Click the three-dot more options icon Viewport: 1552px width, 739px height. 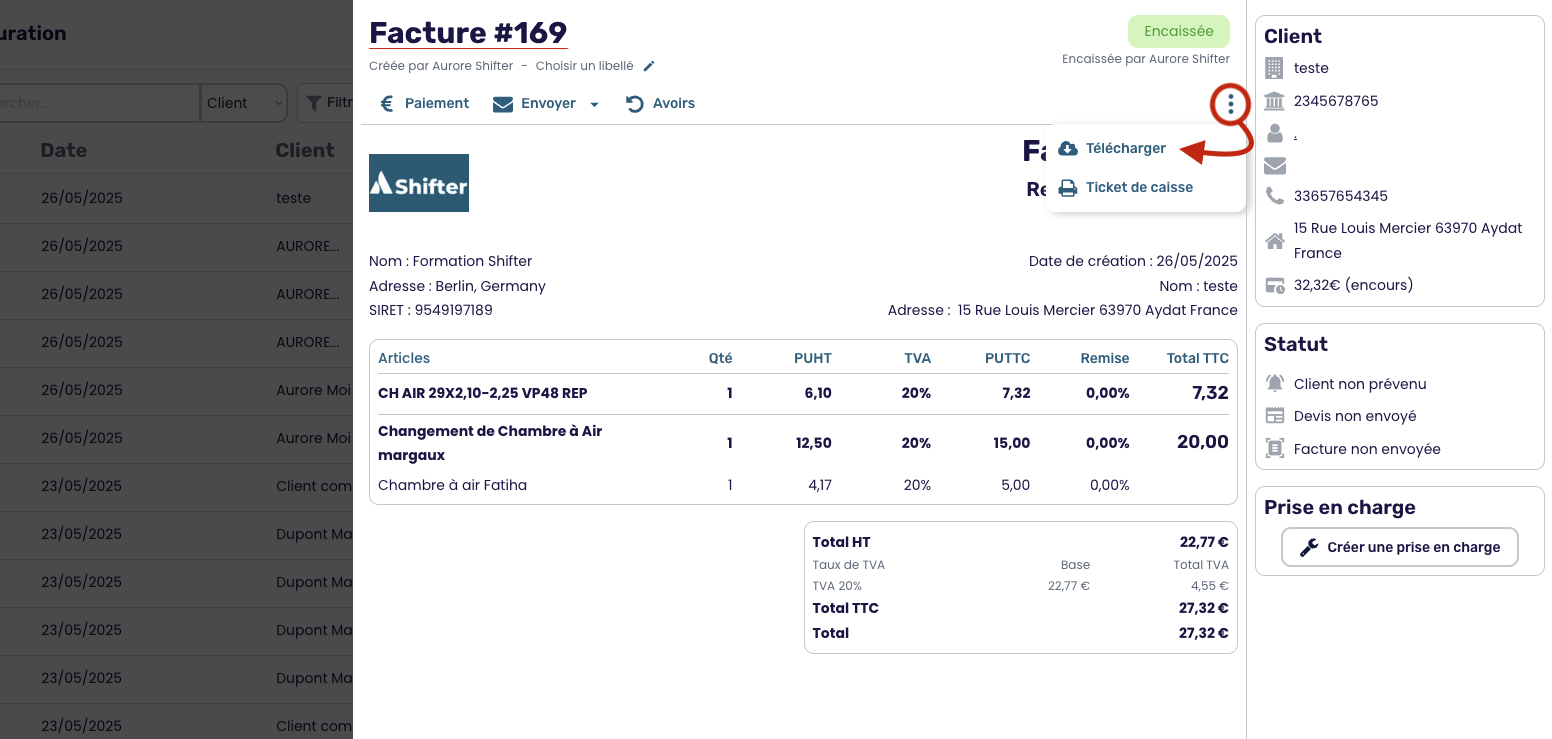point(1230,103)
